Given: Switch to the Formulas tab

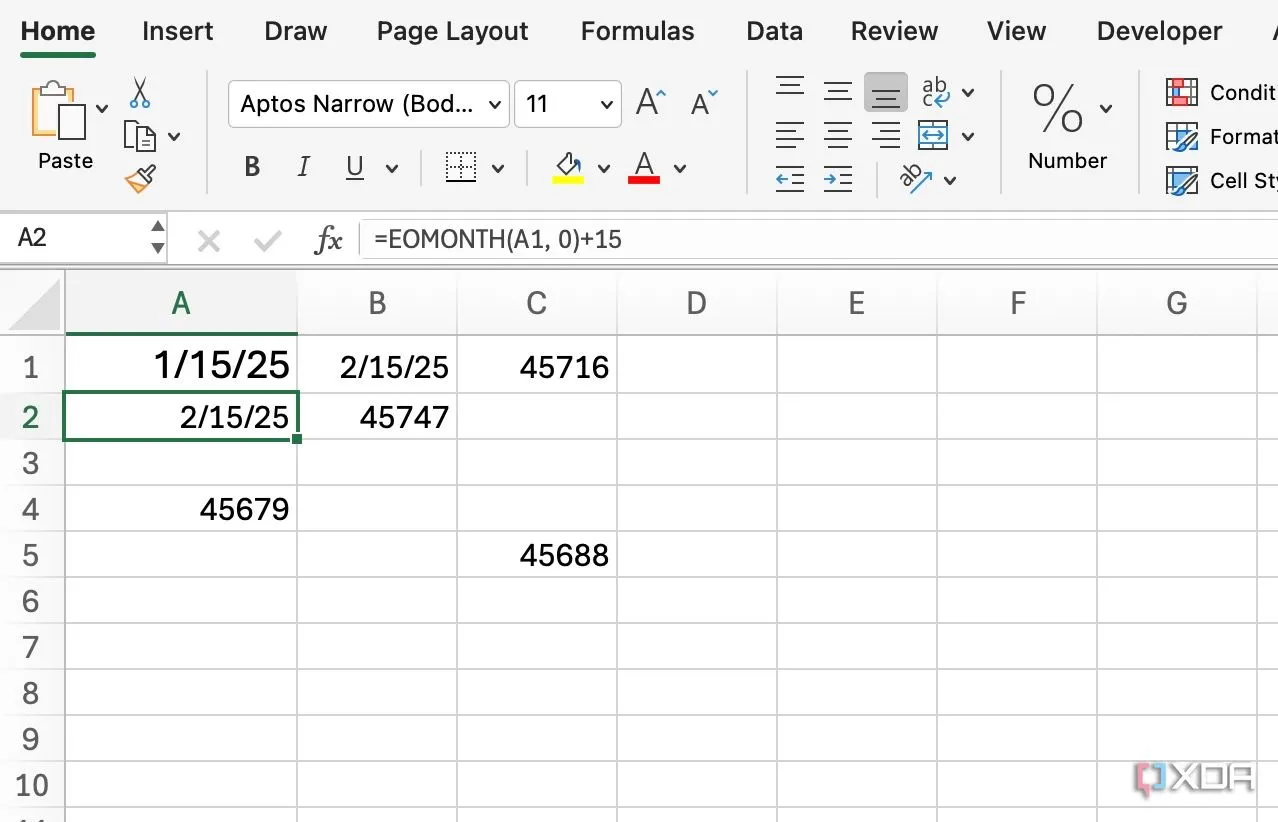Looking at the screenshot, I should pos(637,31).
